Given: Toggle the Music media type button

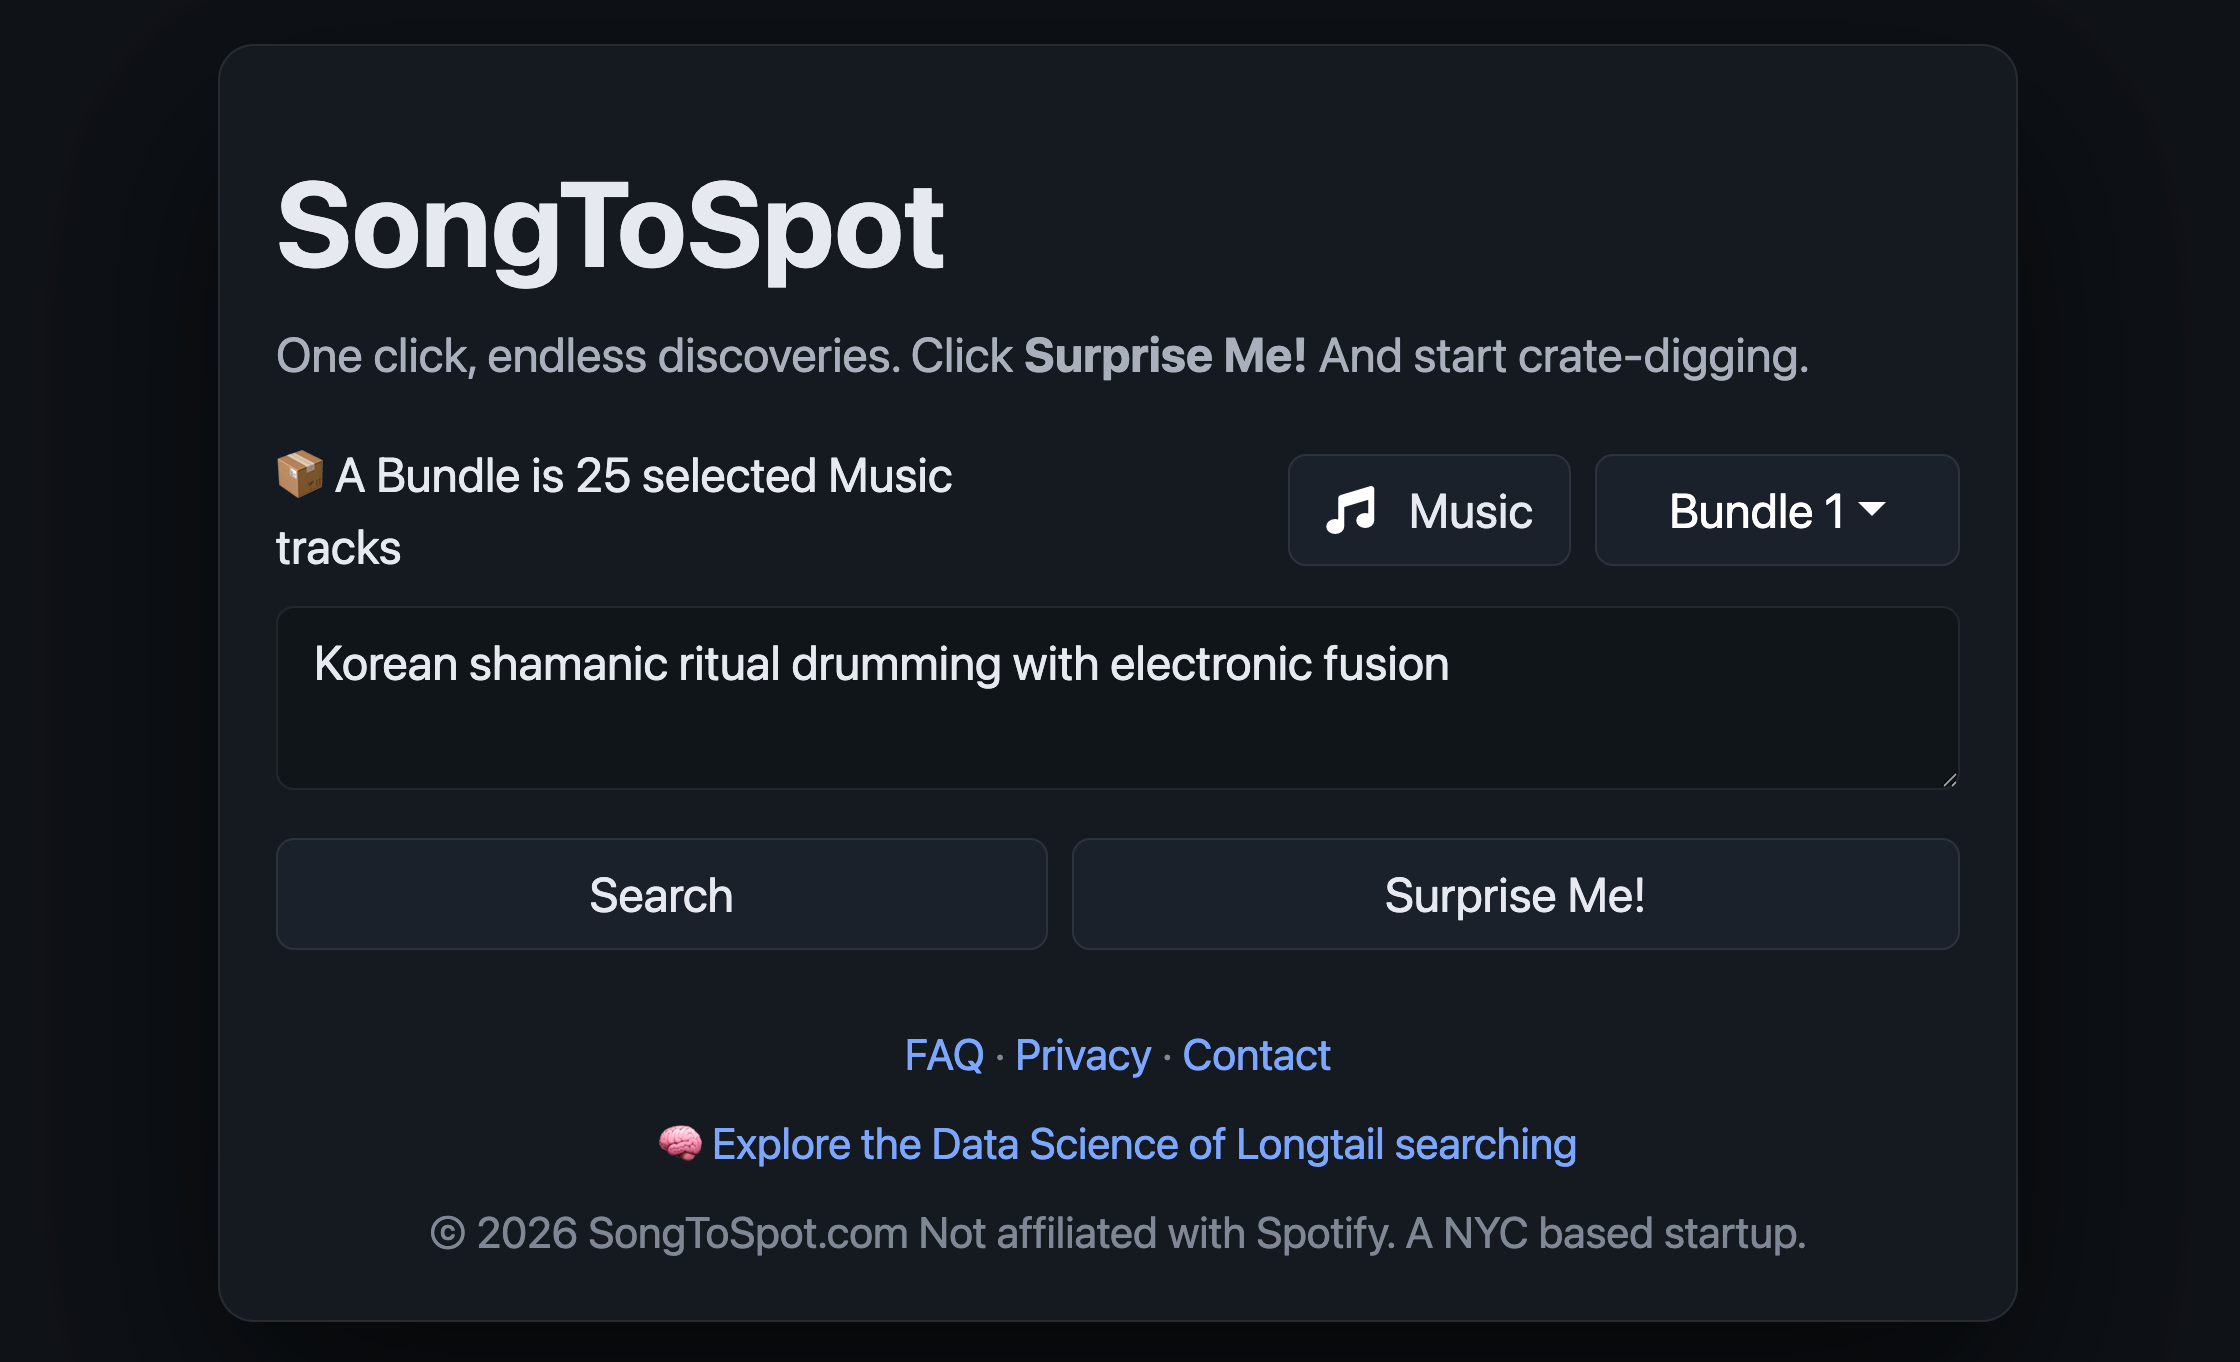Looking at the screenshot, I should (x=1428, y=511).
